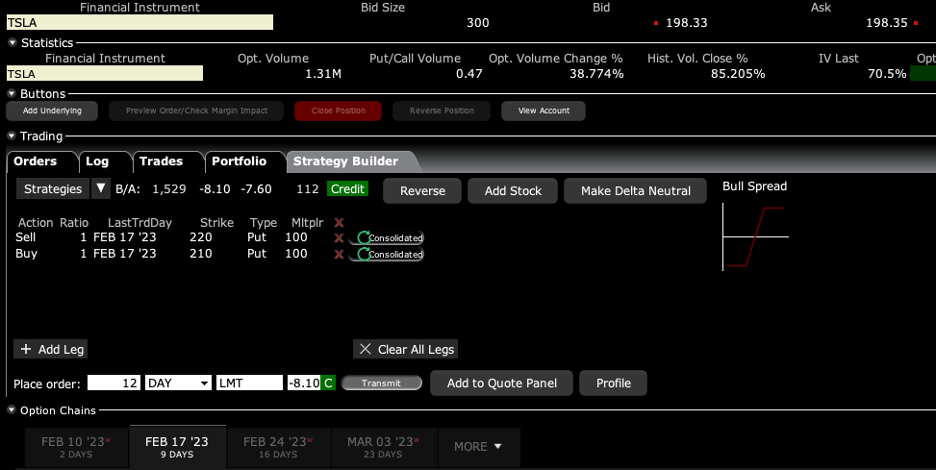Click the green C credit box beside the price

[328, 383]
